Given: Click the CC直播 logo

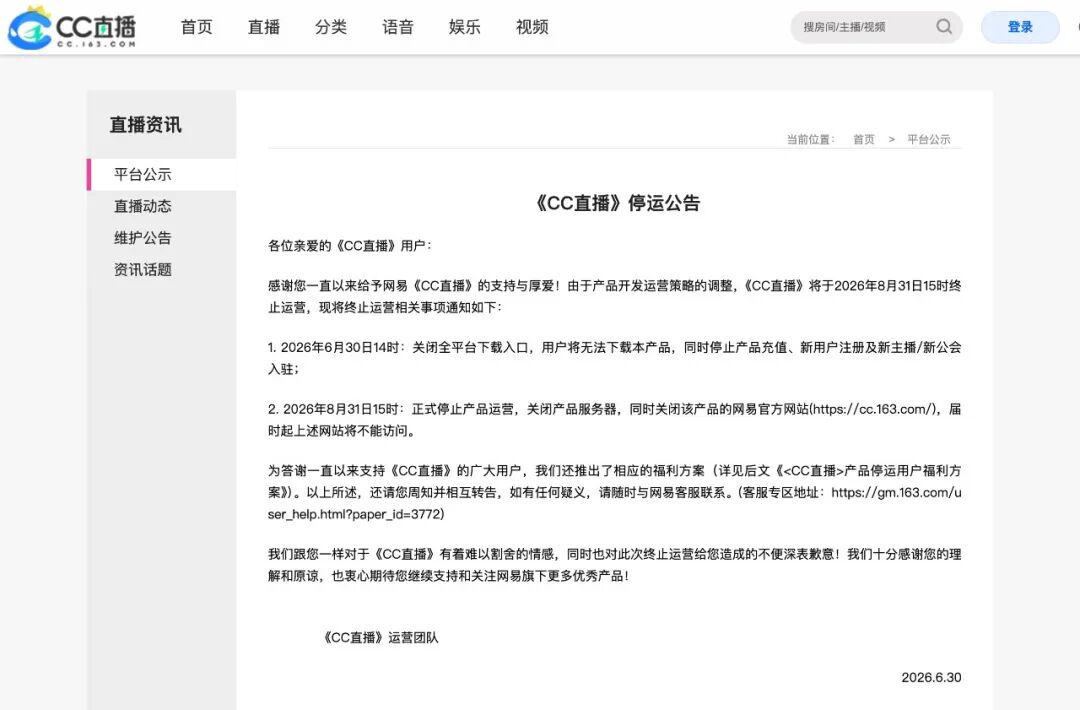Looking at the screenshot, I should [72, 28].
